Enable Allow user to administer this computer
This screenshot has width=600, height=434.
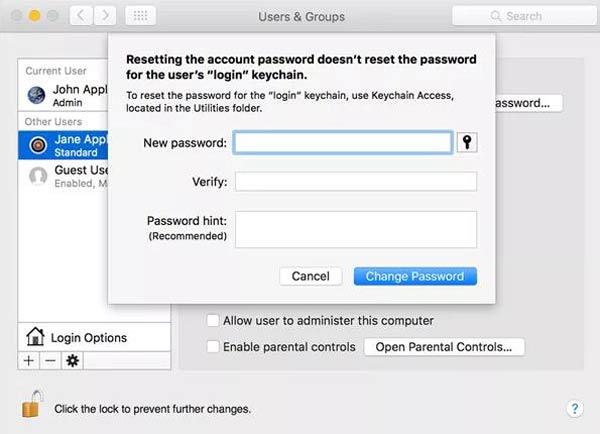pos(213,320)
